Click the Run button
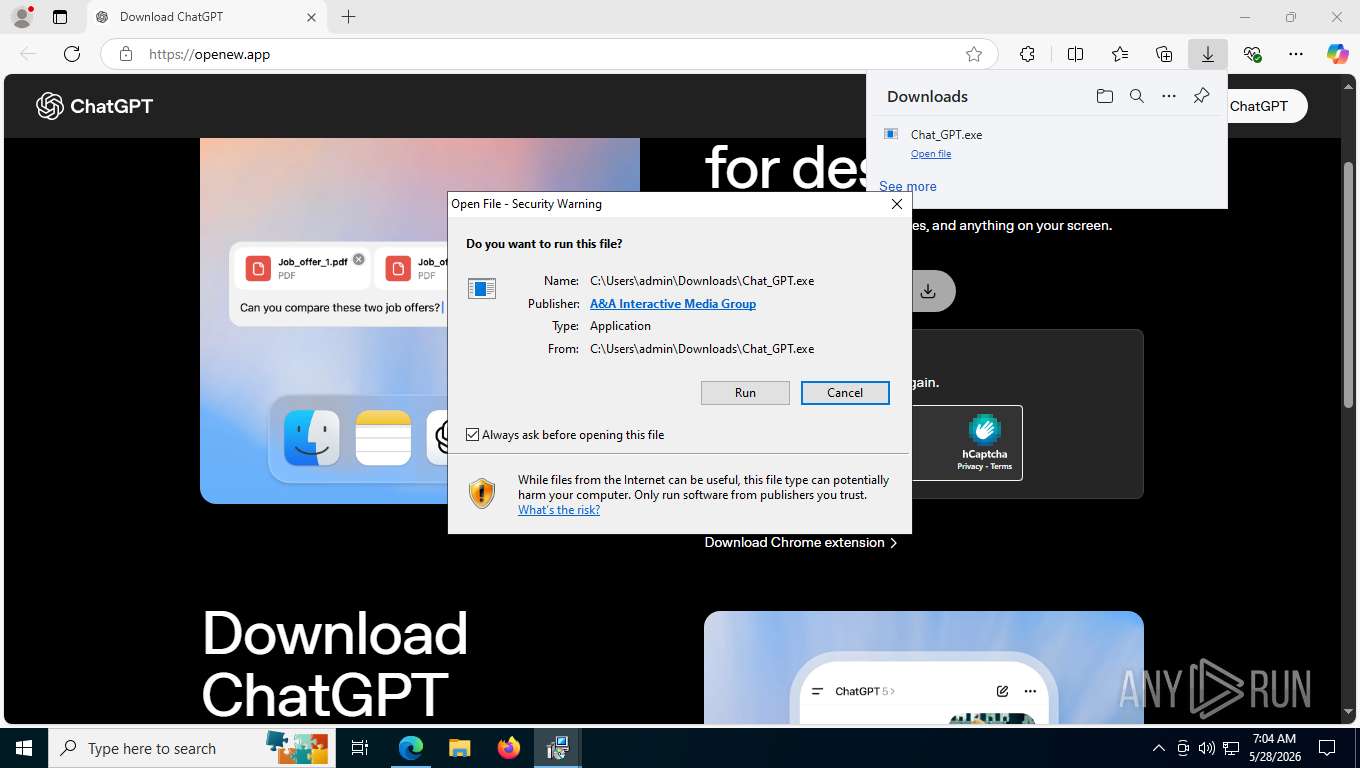 pos(745,393)
